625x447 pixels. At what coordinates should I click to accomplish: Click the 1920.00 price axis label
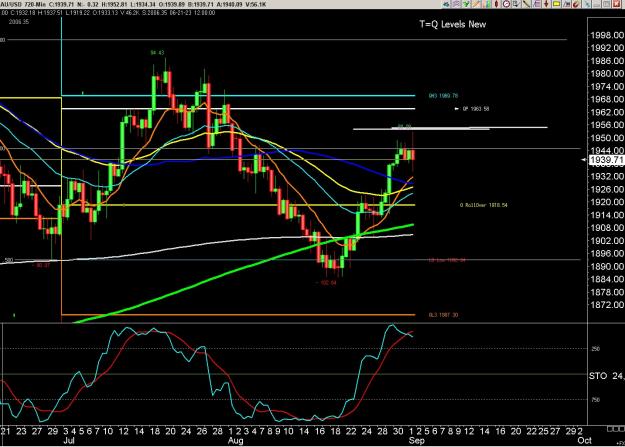click(607, 202)
